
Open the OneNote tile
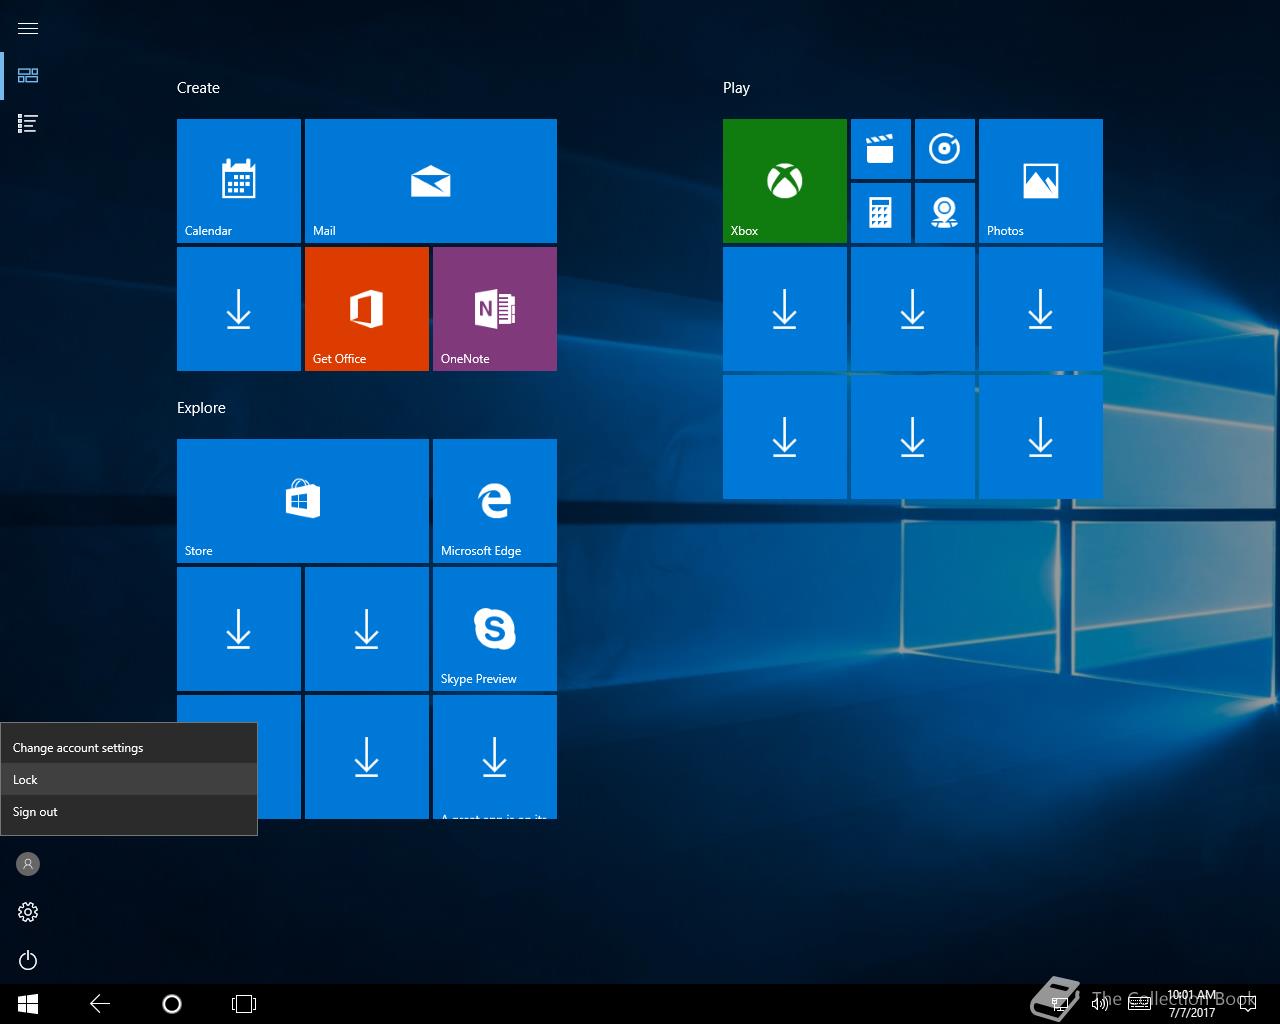495,309
